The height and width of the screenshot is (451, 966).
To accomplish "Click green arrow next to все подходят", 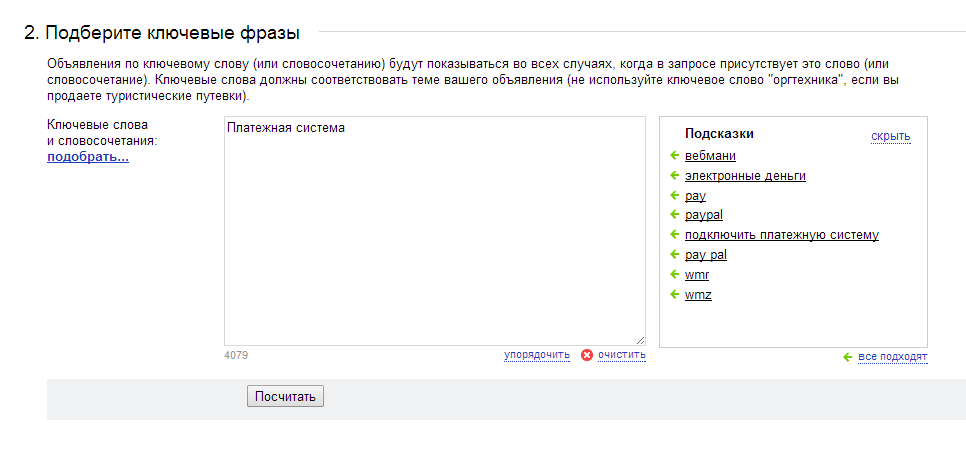I will [x=848, y=357].
